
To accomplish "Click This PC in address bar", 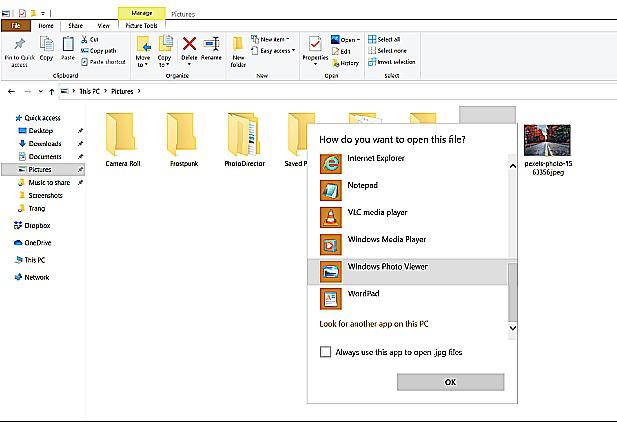I will click(x=89, y=91).
